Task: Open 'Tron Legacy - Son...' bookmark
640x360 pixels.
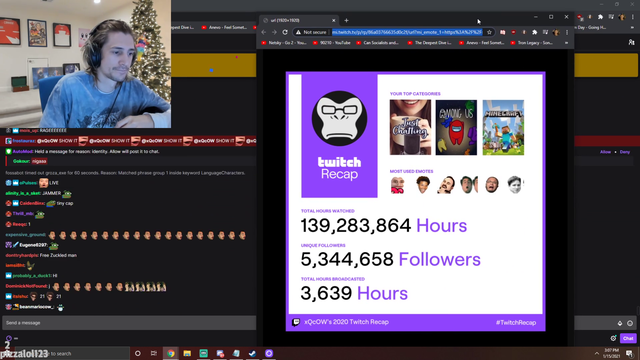Action: pyautogui.click(x=532, y=43)
